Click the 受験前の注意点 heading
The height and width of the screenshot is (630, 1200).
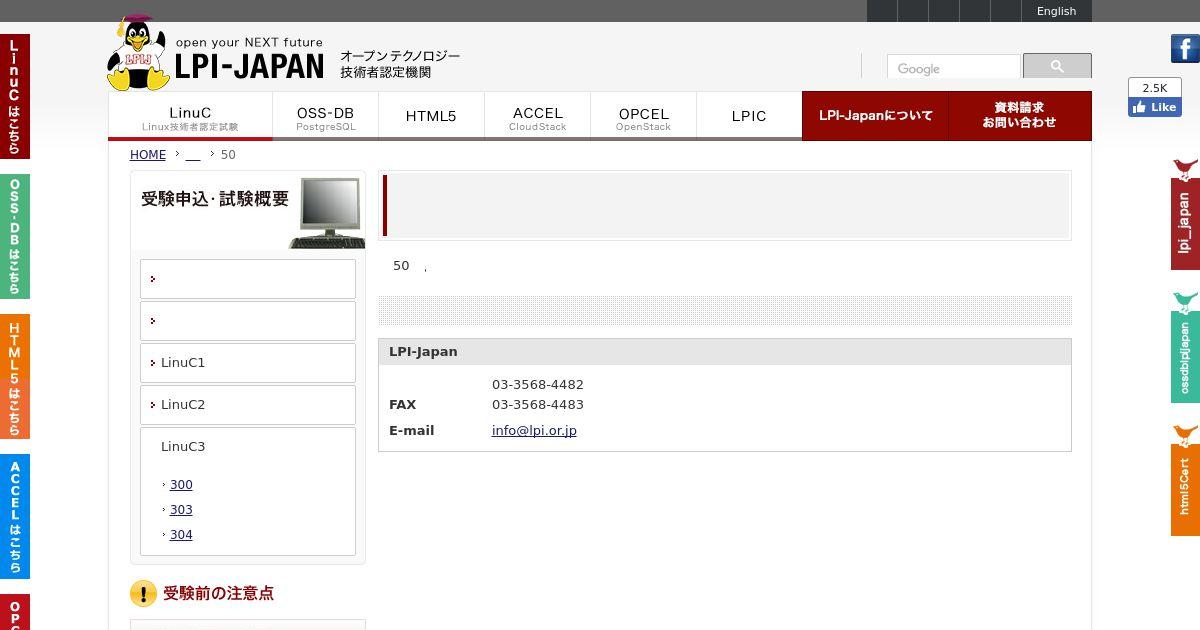click(x=218, y=593)
